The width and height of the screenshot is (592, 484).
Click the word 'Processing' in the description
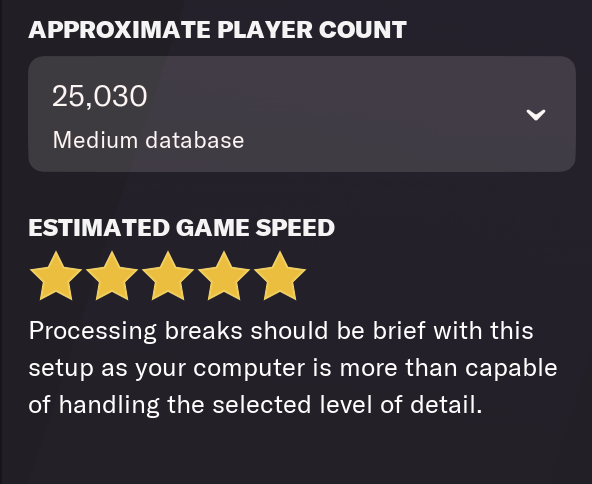(x=92, y=331)
